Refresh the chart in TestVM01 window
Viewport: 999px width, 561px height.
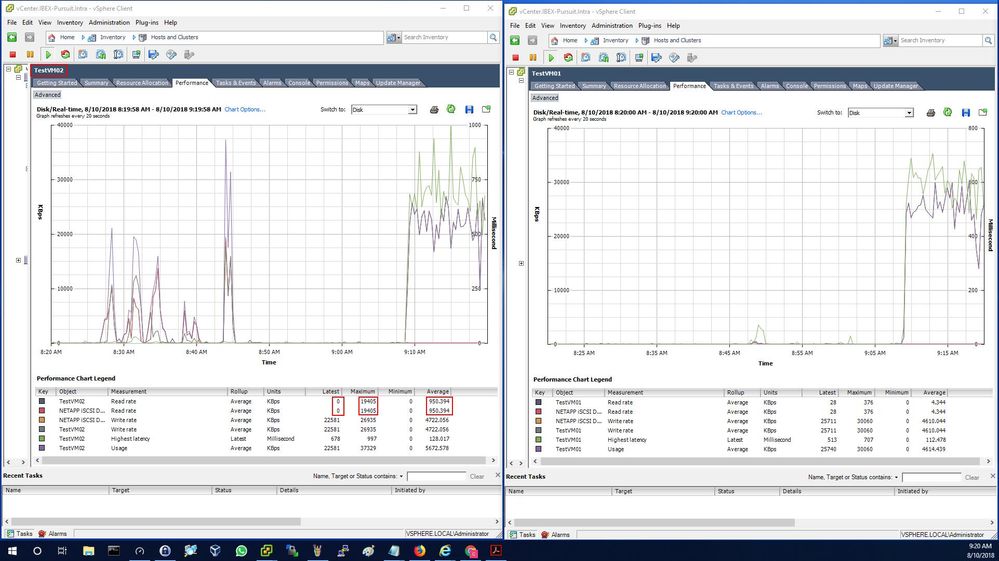tap(948, 112)
